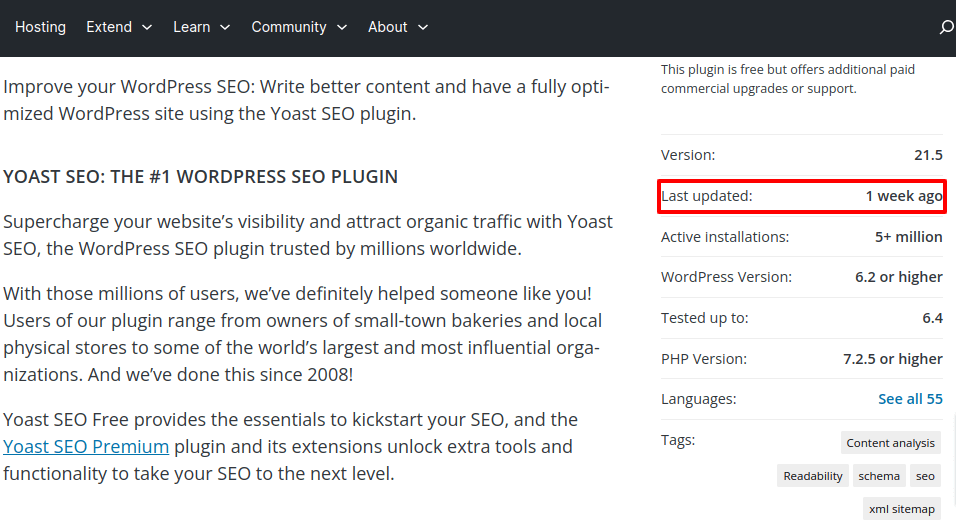Click the Readability tag
The image size is (956, 530).
coord(812,476)
